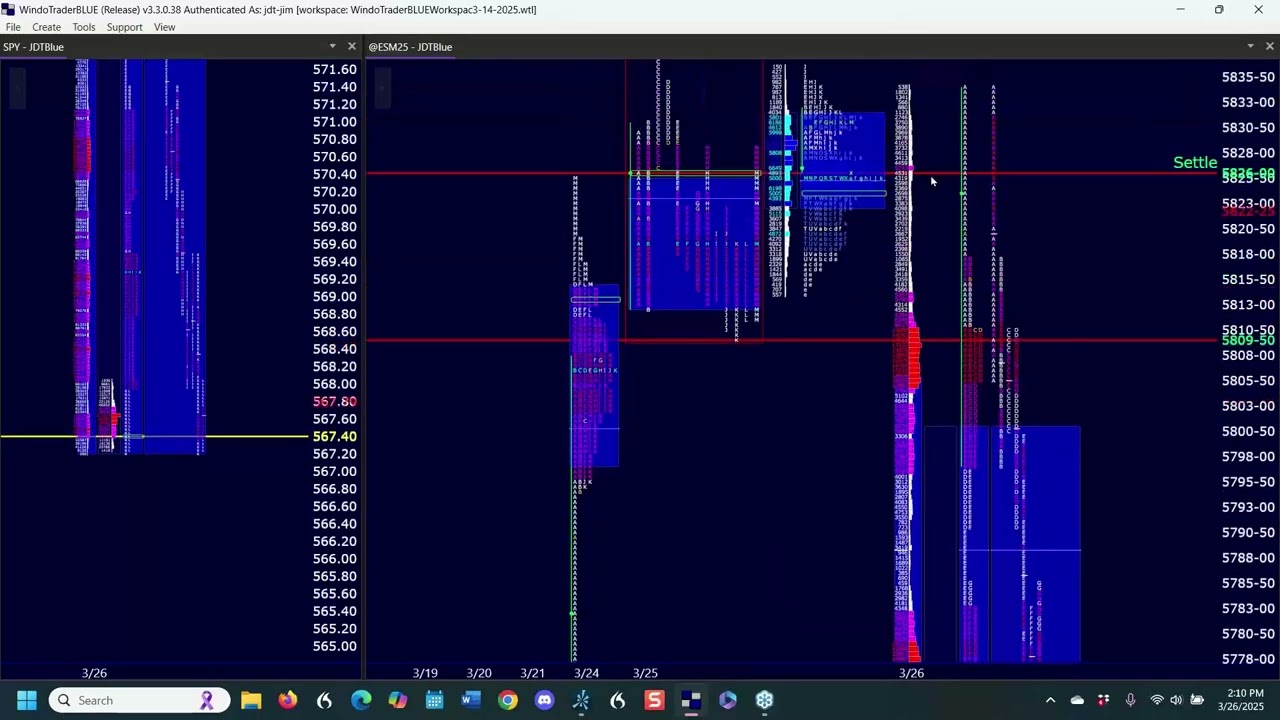Launch Google Chrome from the taskbar
Image resolution: width=1280 pixels, height=720 pixels.
click(508, 700)
